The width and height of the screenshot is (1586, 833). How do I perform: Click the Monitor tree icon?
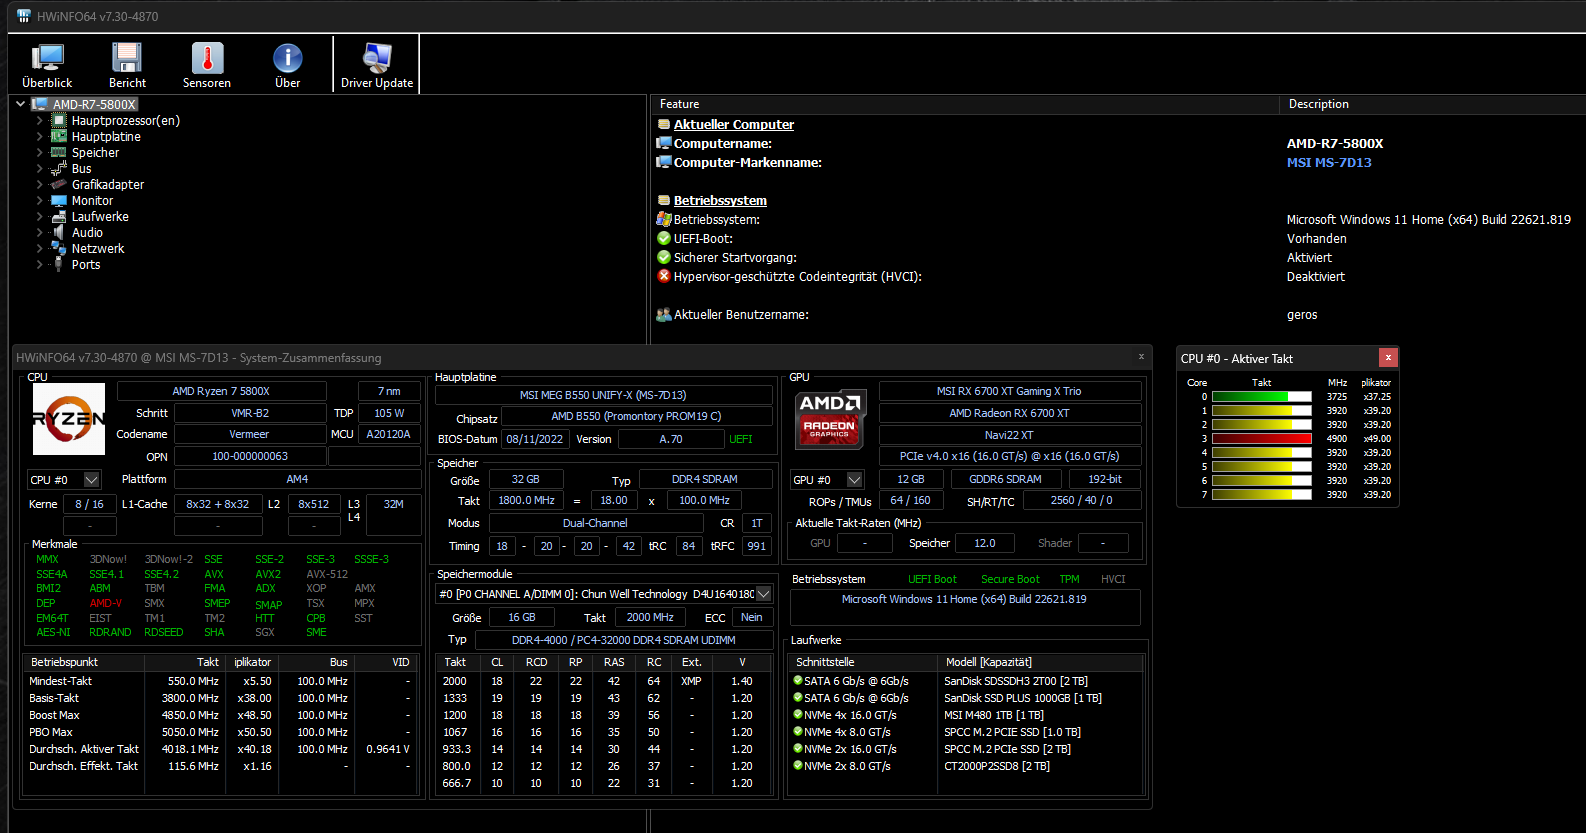point(59,200)
